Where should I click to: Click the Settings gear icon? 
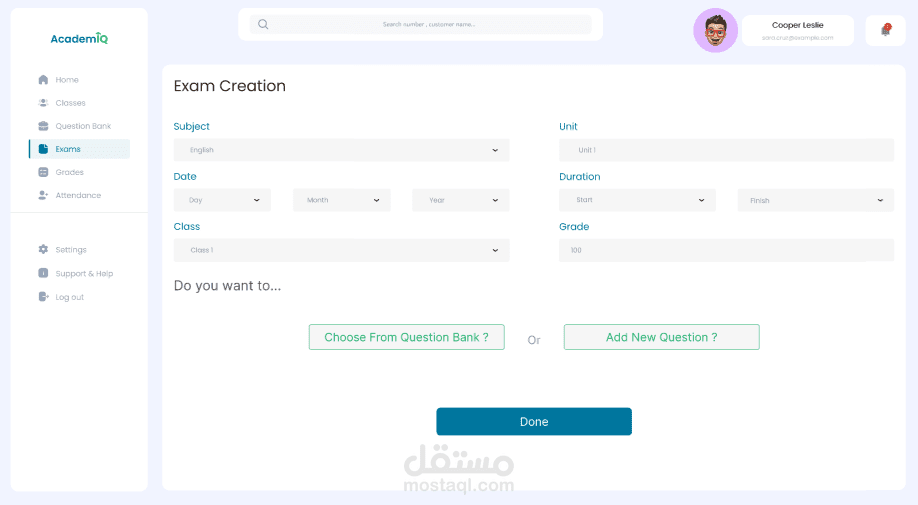pos(43,249)
